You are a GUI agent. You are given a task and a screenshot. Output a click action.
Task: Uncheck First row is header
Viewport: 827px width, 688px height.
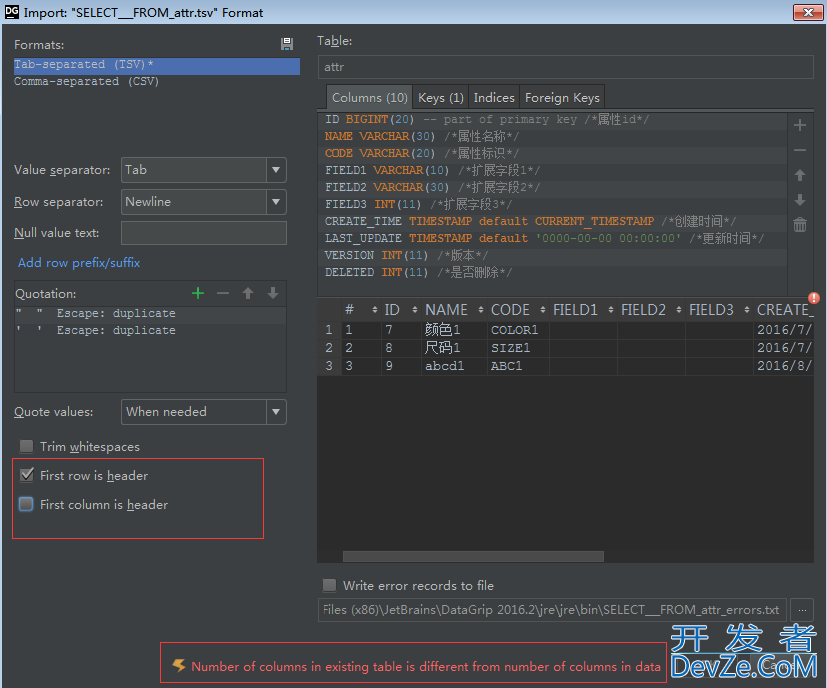click(26, 475)
